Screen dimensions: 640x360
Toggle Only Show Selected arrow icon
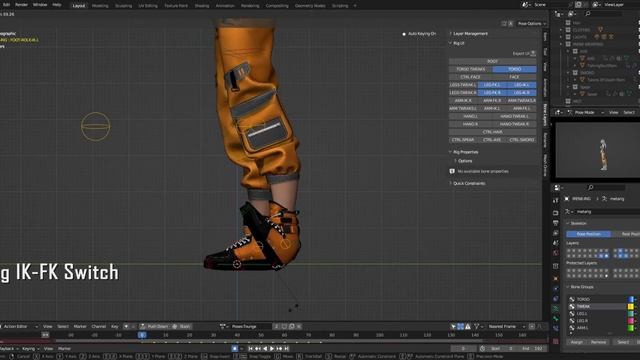453,327
